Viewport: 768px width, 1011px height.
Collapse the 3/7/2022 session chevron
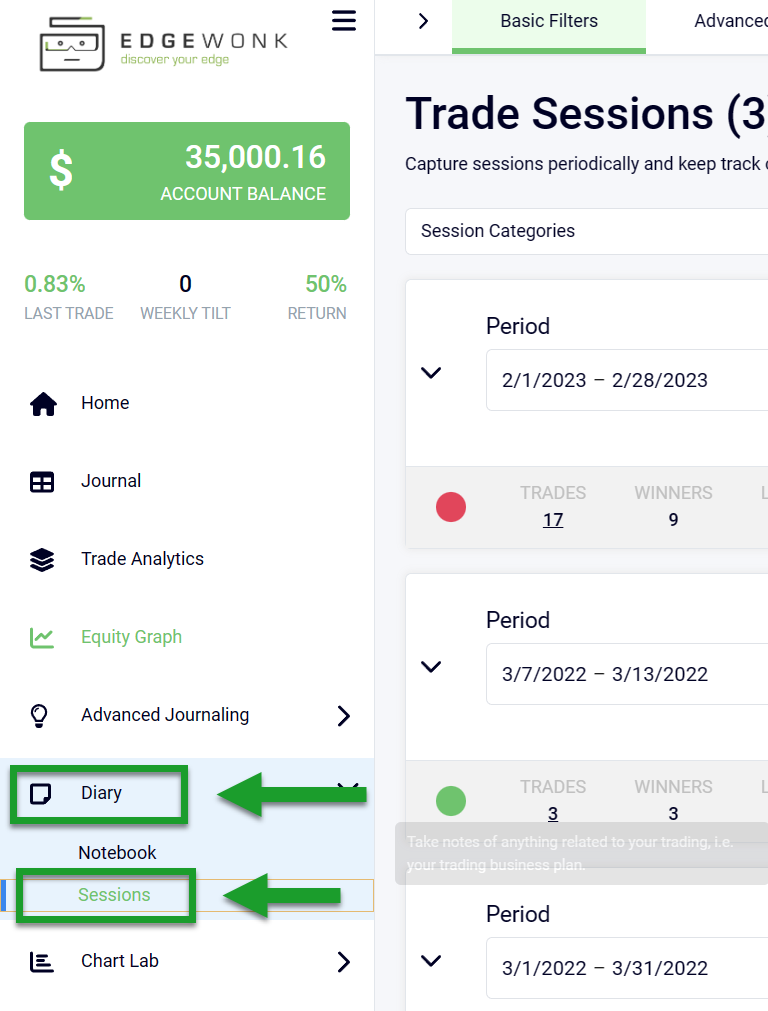tap(431, 667)
